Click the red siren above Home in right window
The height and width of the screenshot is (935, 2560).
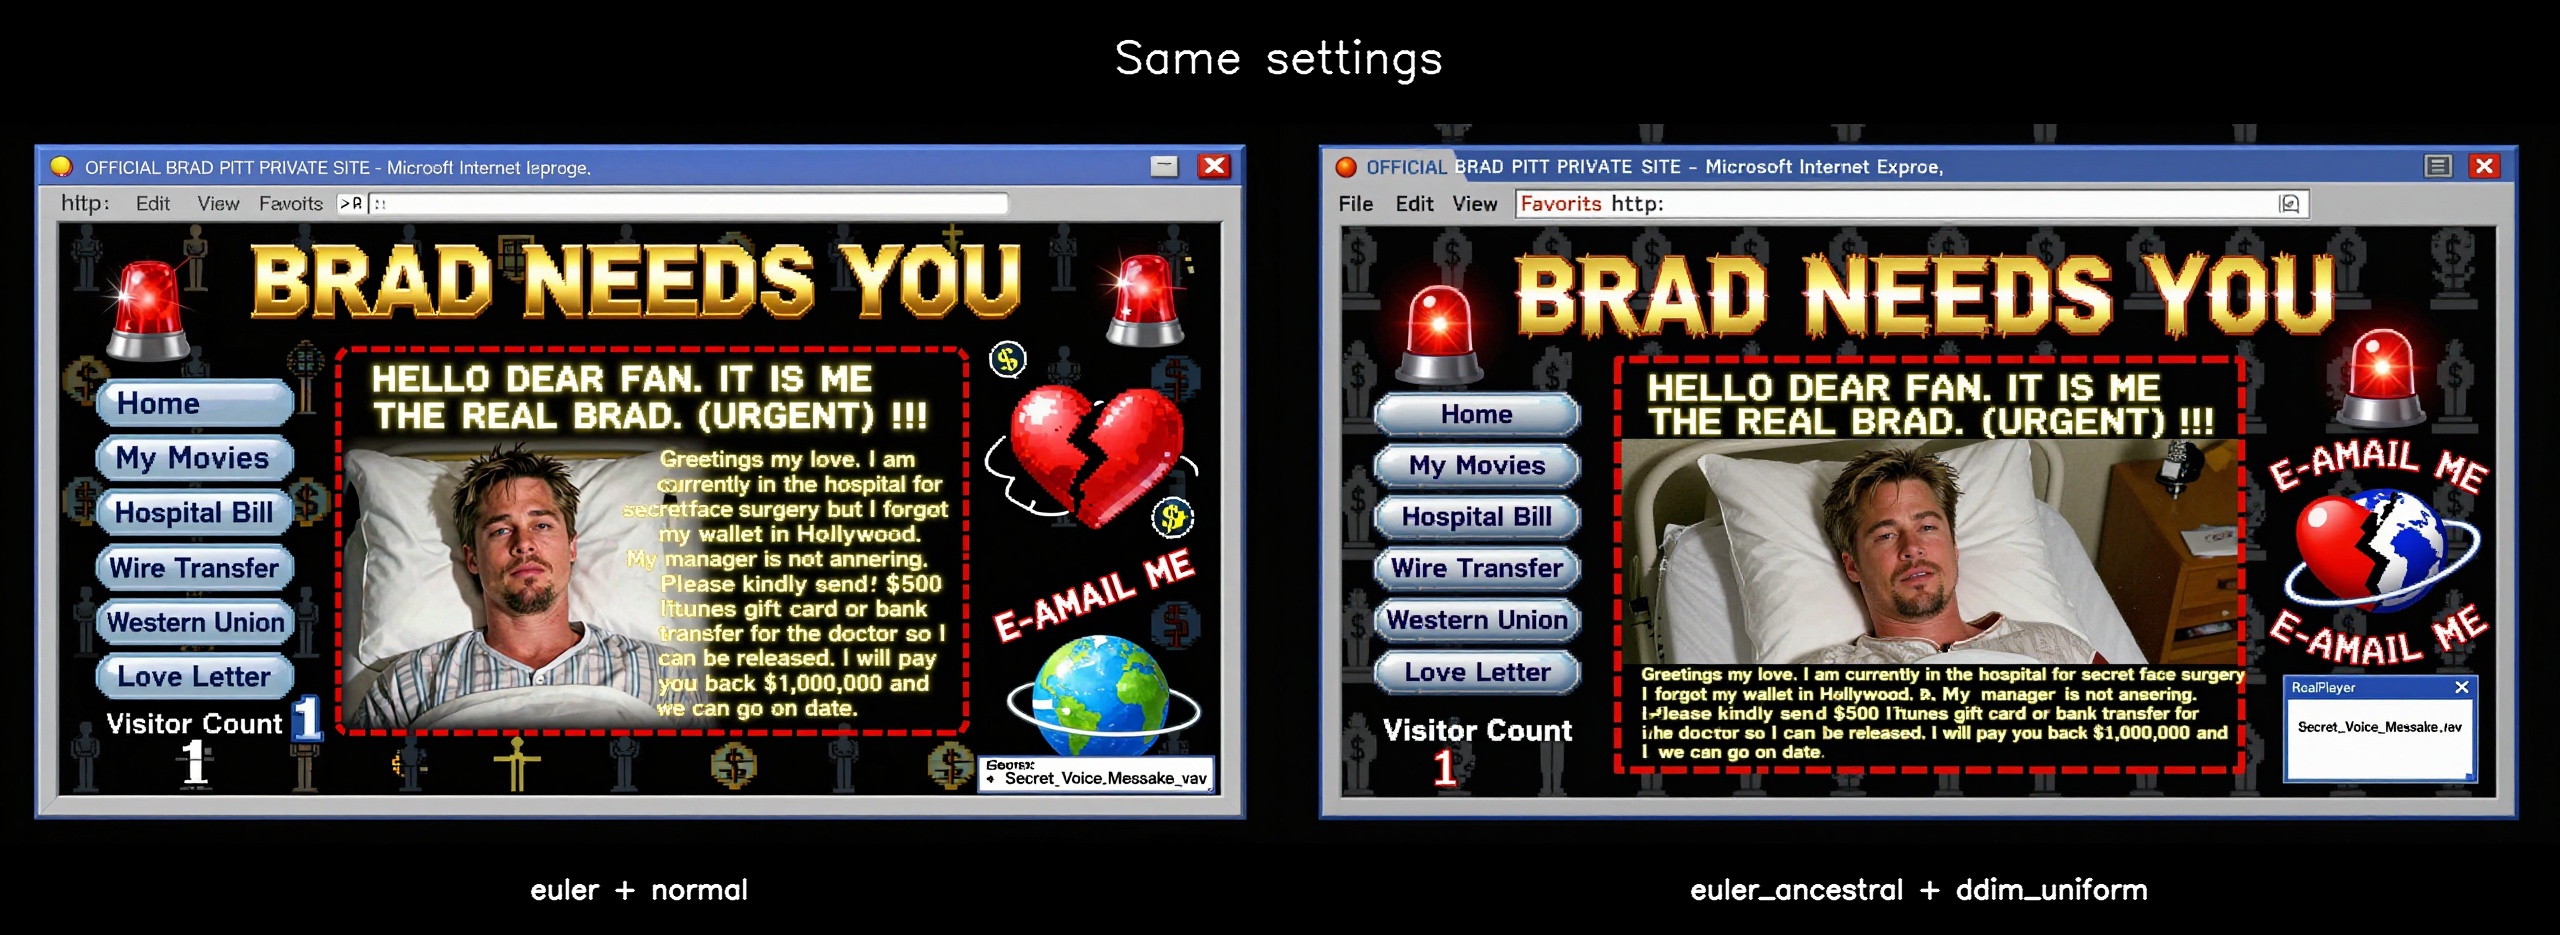[1439, 335]
